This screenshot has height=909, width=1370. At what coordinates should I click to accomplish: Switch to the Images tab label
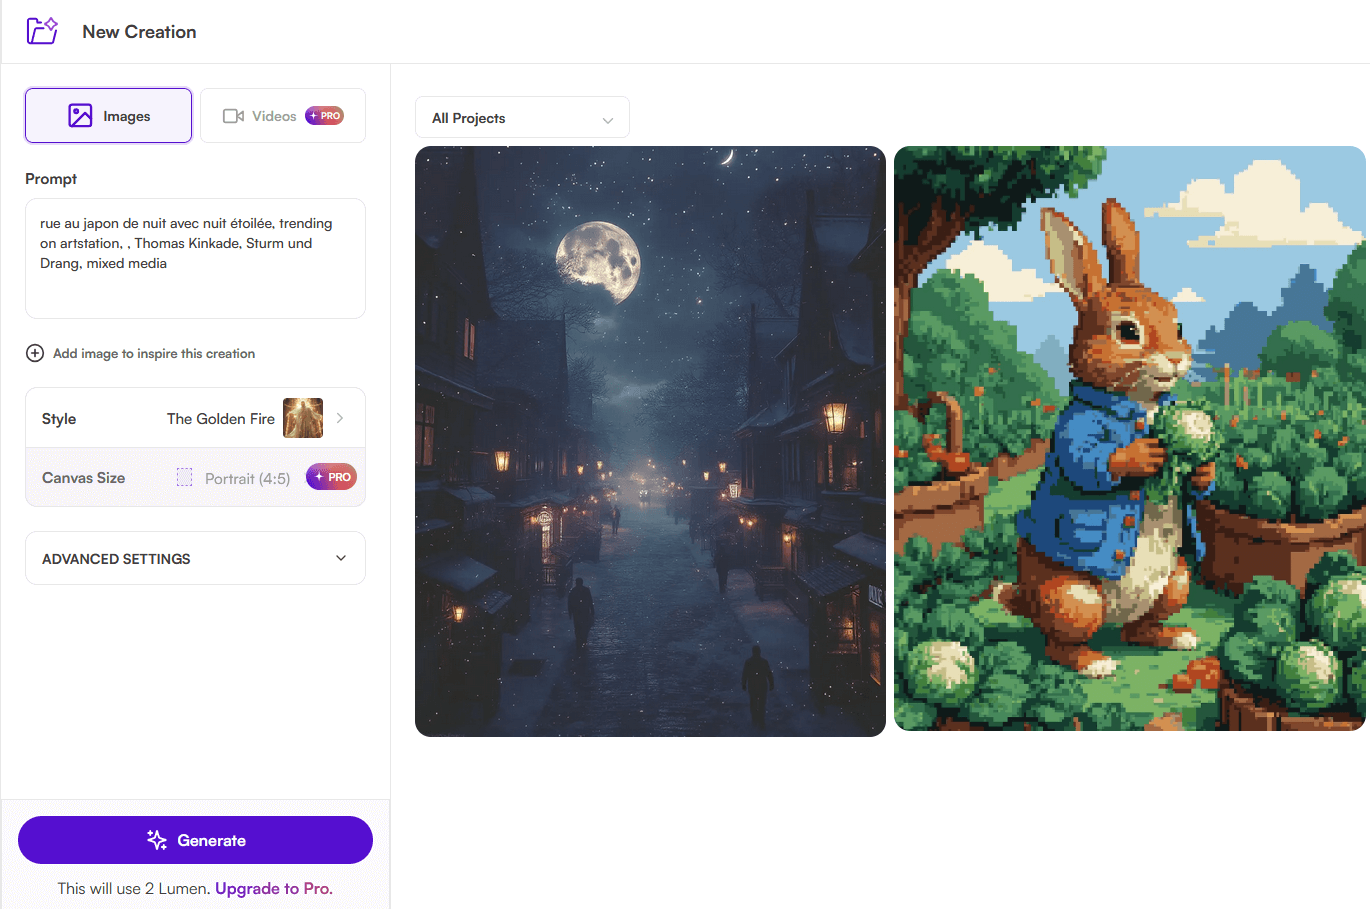coord(127,117)
